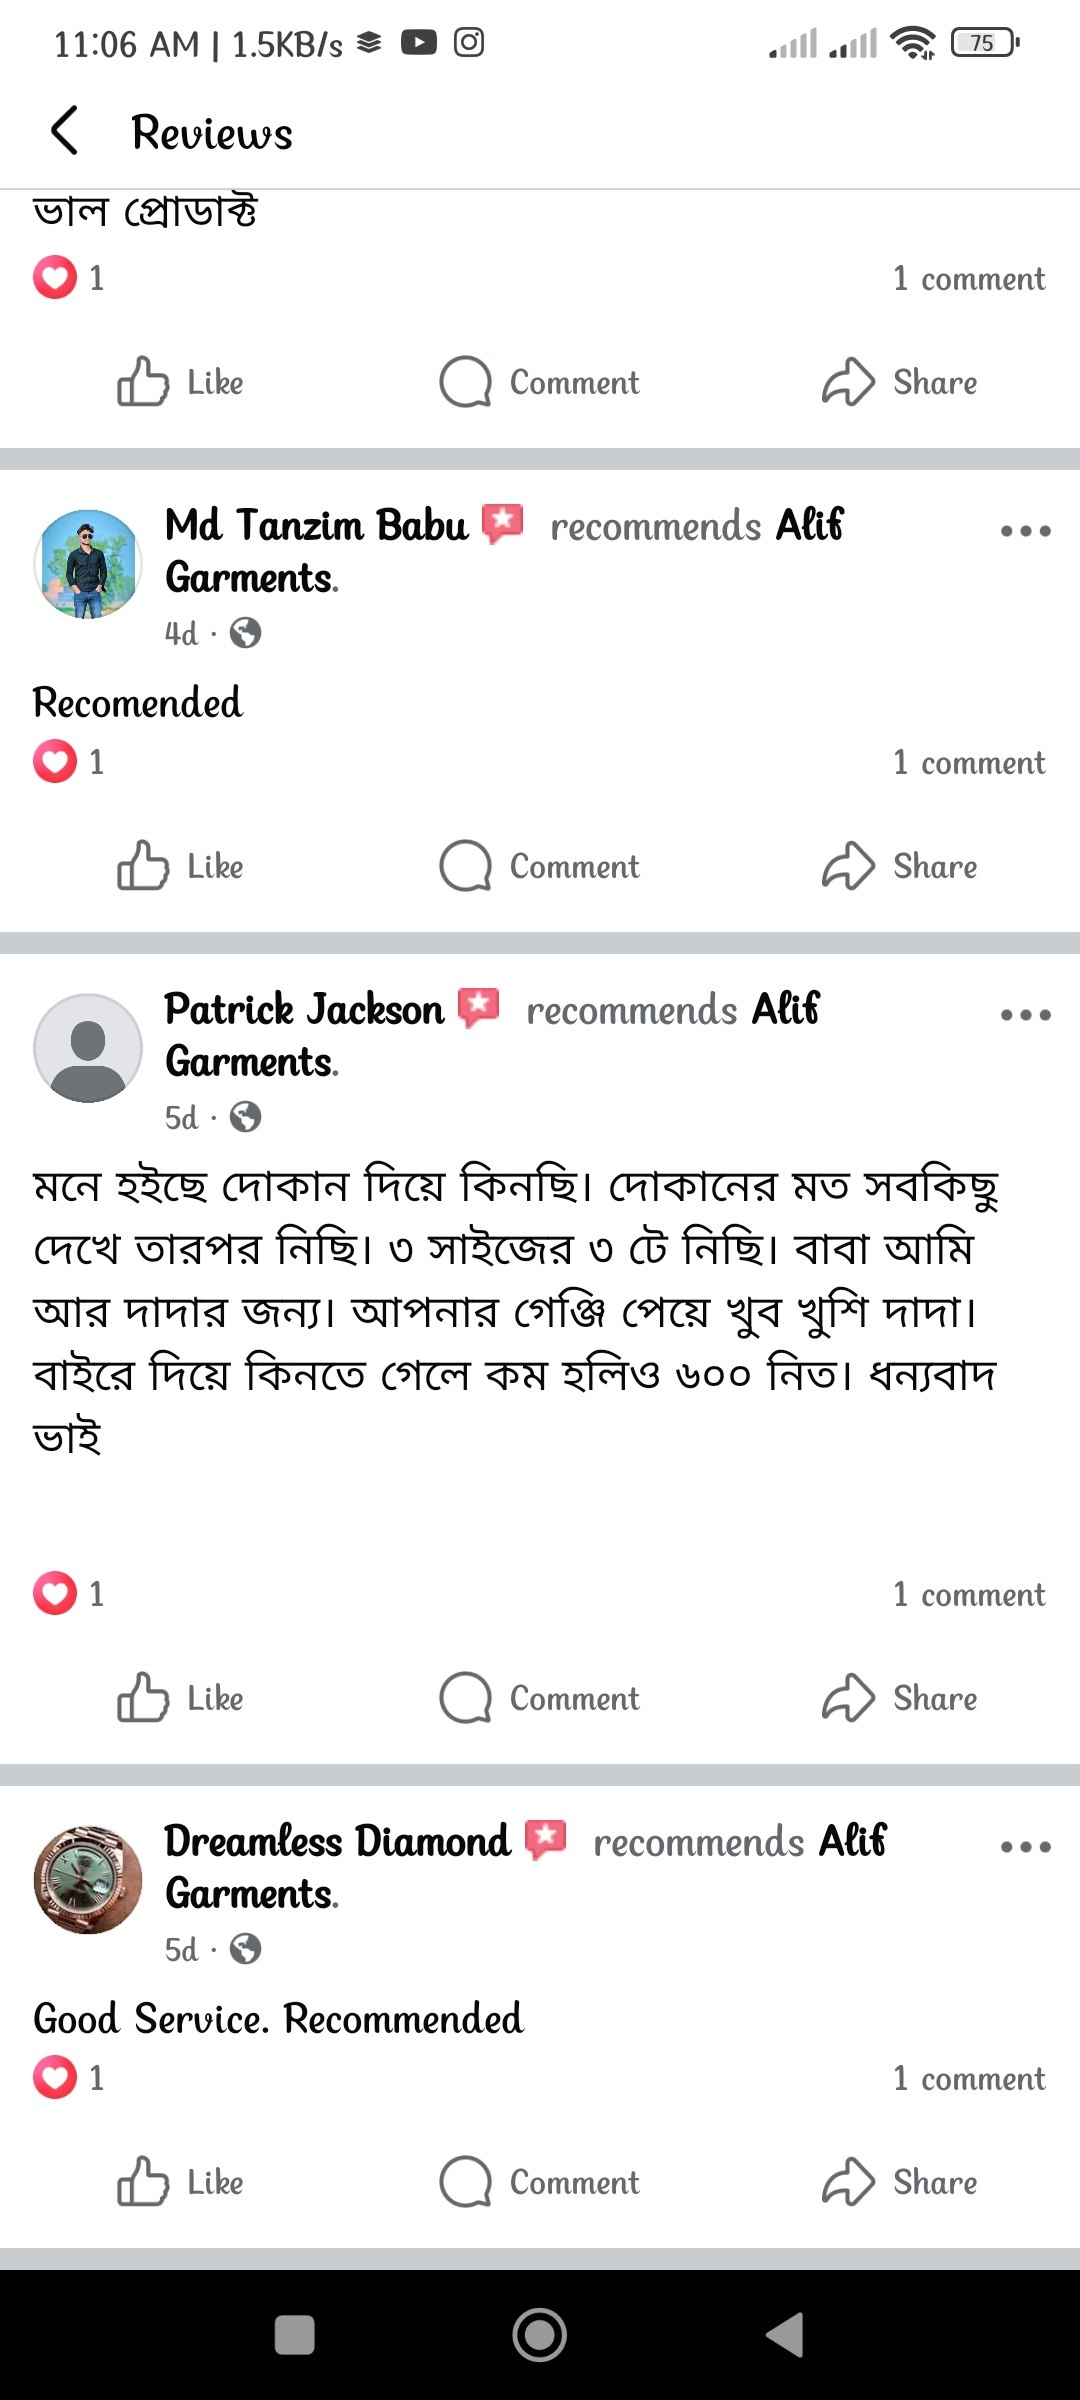Like Patrick Jackson's review
The height and width of the screenshot is (2400, 1080).
pyautogui.click(x=180, y=1698)
